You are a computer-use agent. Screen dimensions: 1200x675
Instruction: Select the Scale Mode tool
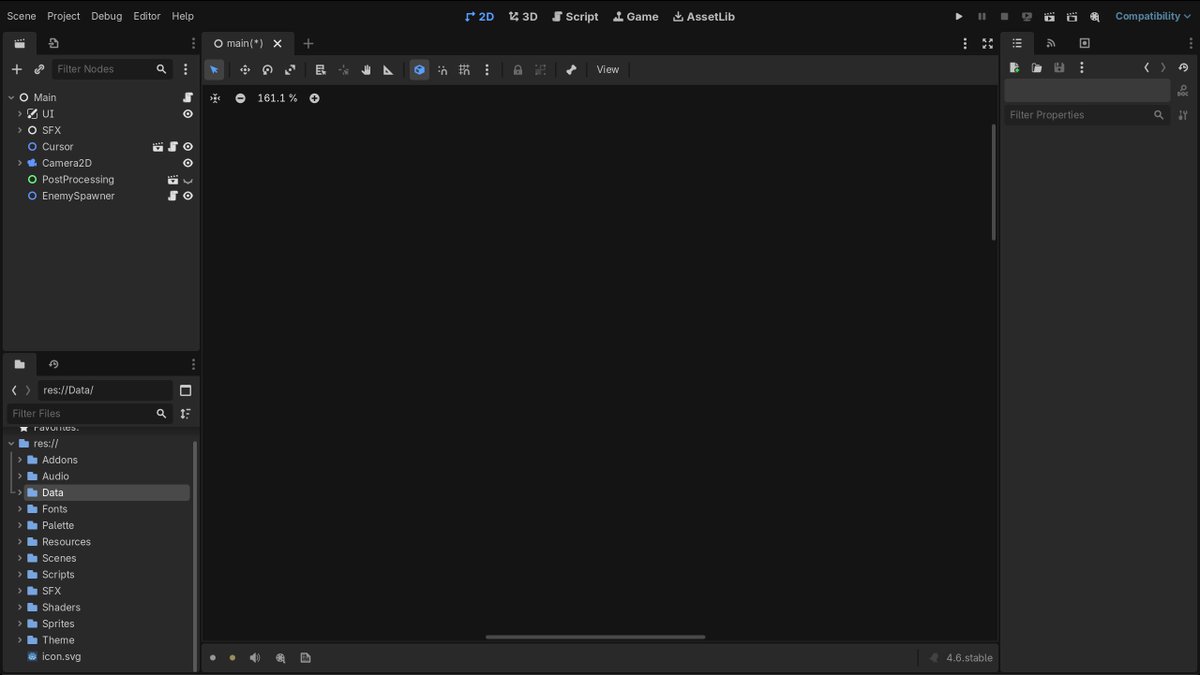click(x=290, y=70)
